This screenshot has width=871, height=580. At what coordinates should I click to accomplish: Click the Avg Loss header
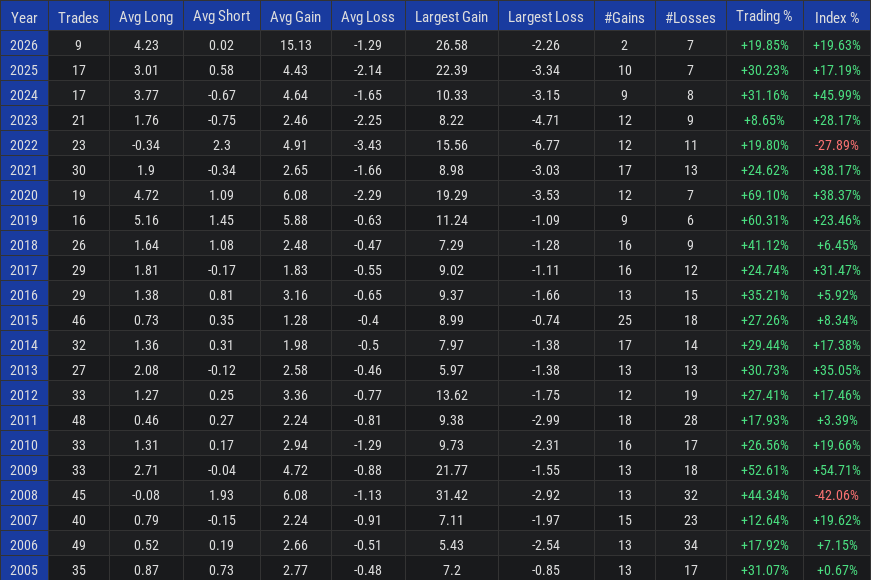[368, 17]
